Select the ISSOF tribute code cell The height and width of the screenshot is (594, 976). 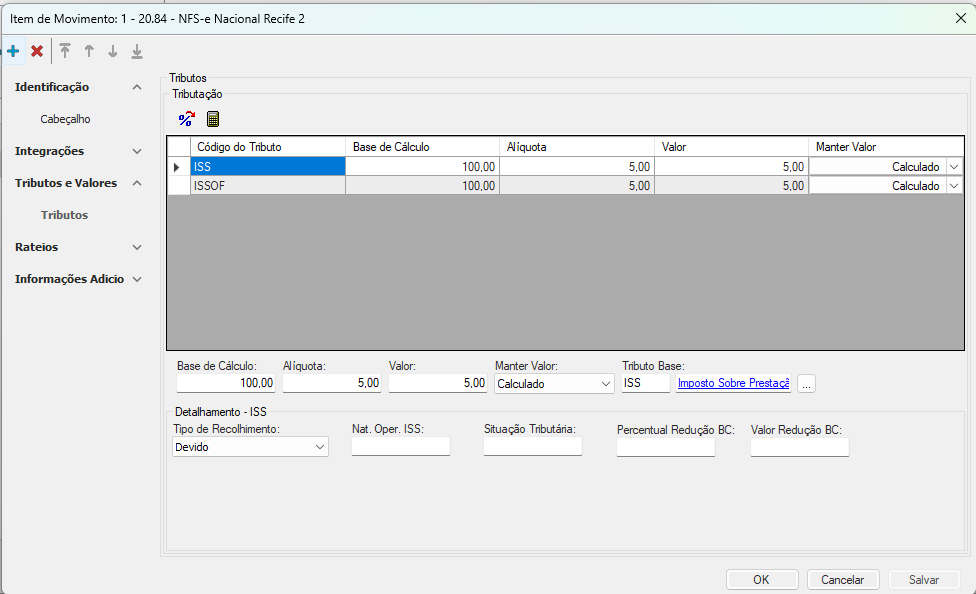coord(268,186)
